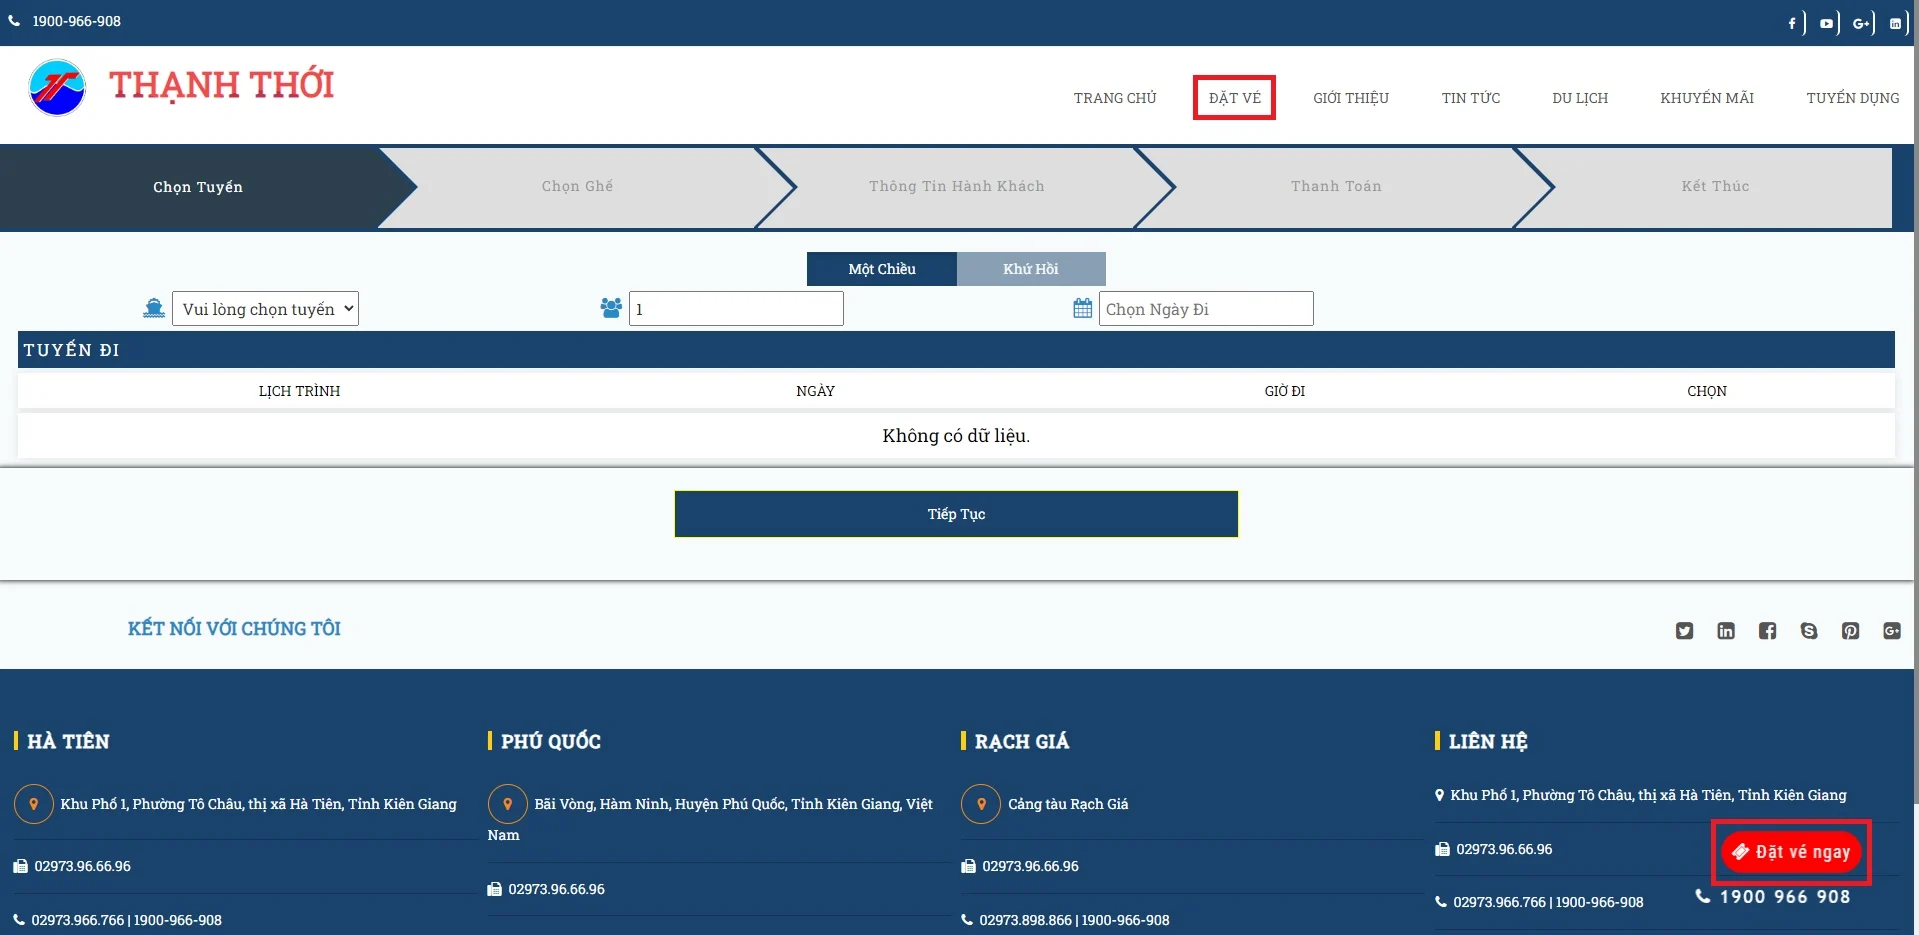Image resolution: width=1919 pixels, height=935 pixels.
Task: Open the Twitter icon in connect section
Action: pos(1685,631)
